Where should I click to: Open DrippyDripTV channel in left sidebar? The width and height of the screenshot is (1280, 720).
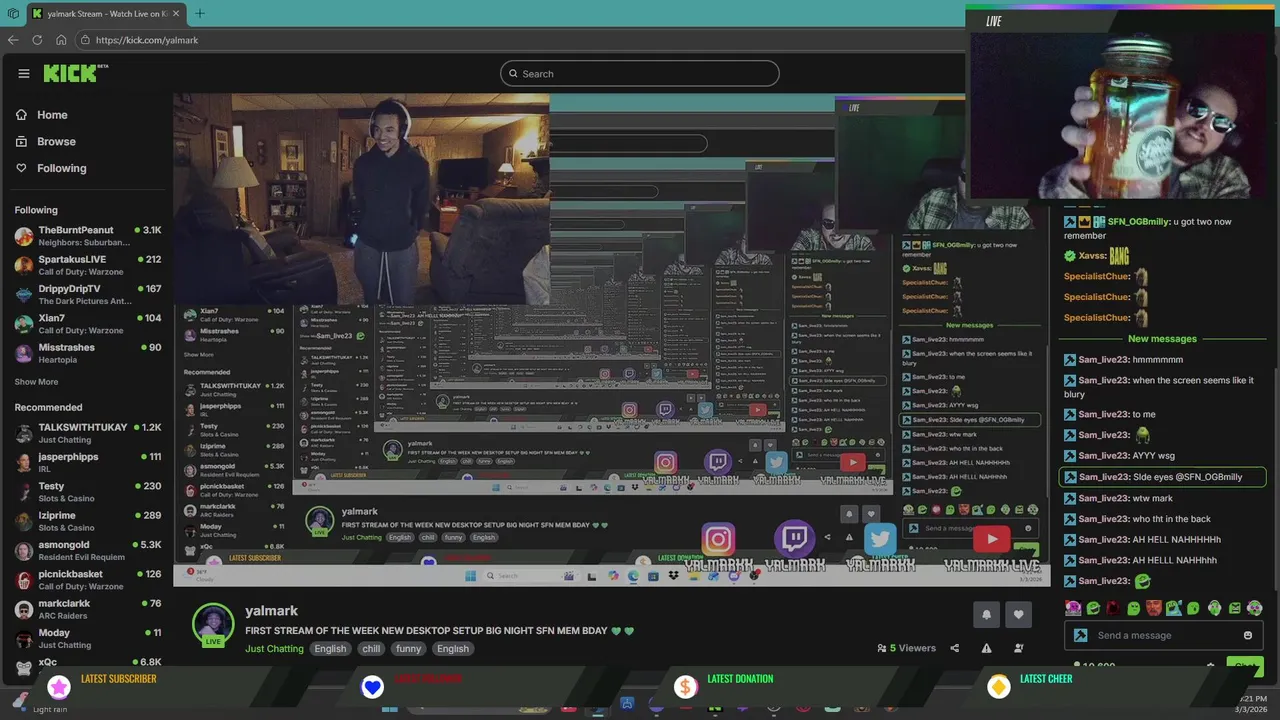(x=88, y=294)
